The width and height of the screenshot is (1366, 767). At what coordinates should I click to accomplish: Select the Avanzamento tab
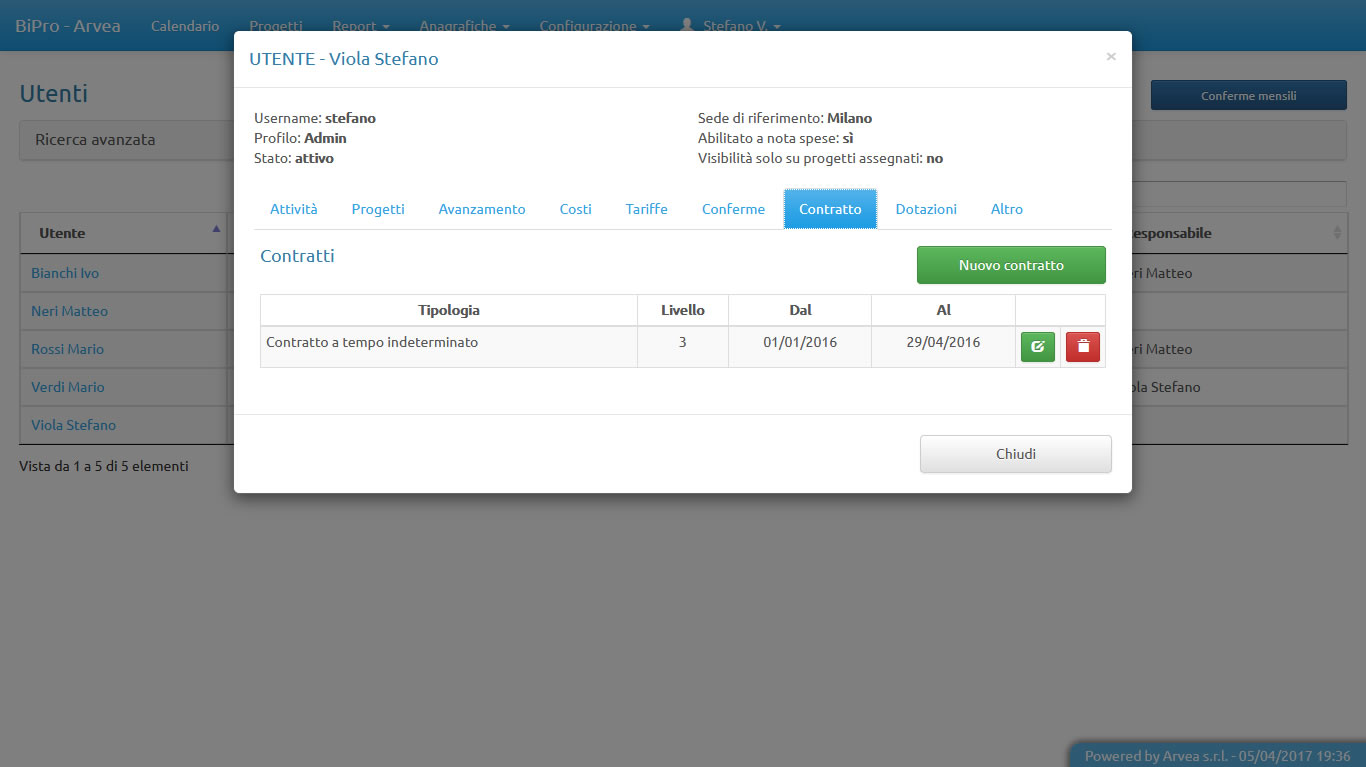click(481, 209)
